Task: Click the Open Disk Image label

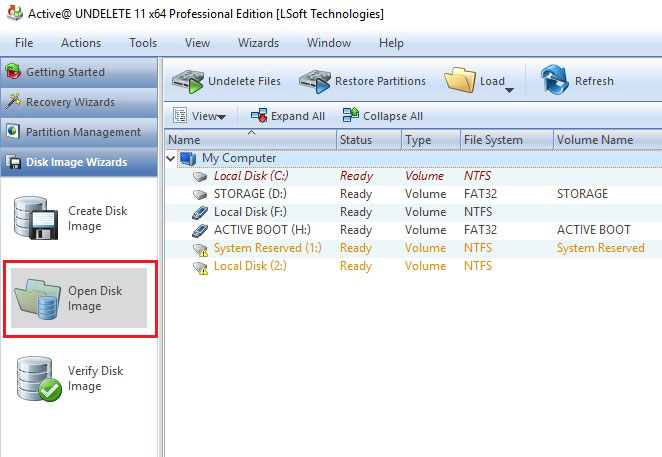Action: (95, 298)
